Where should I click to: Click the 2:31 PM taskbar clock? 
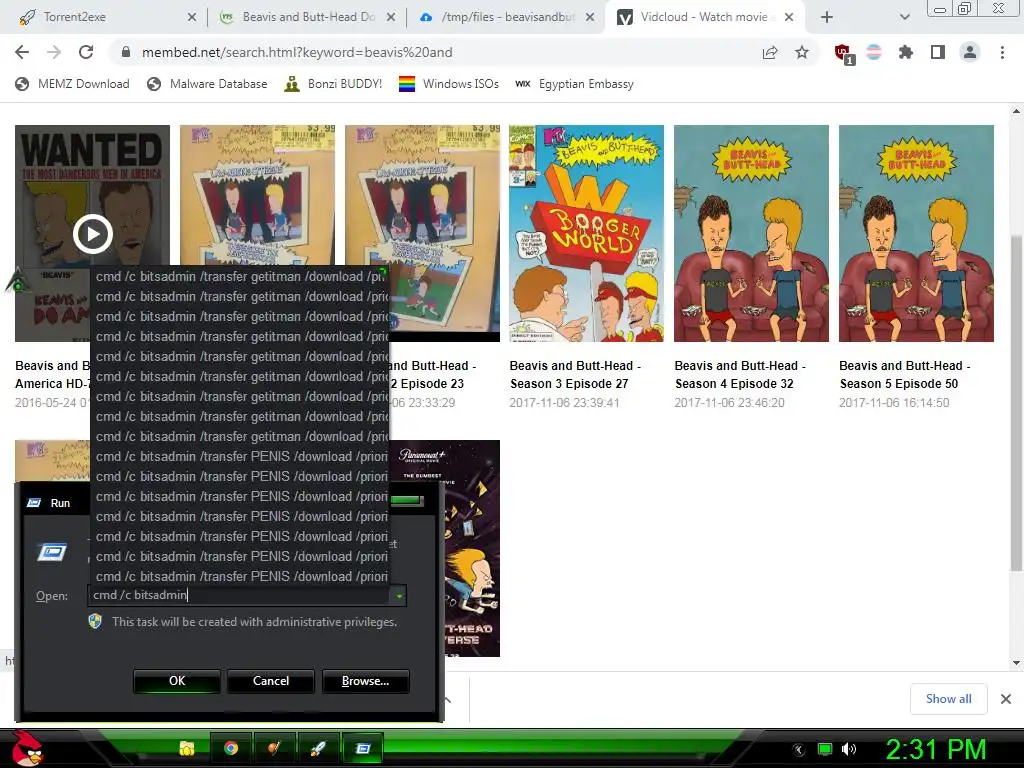tap(935, 749)
